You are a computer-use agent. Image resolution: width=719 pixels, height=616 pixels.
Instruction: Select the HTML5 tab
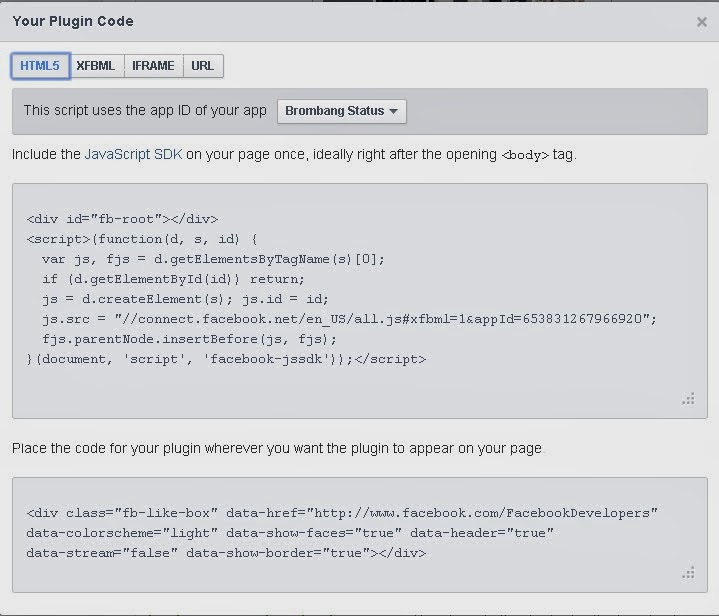click(x=40, y=66)
